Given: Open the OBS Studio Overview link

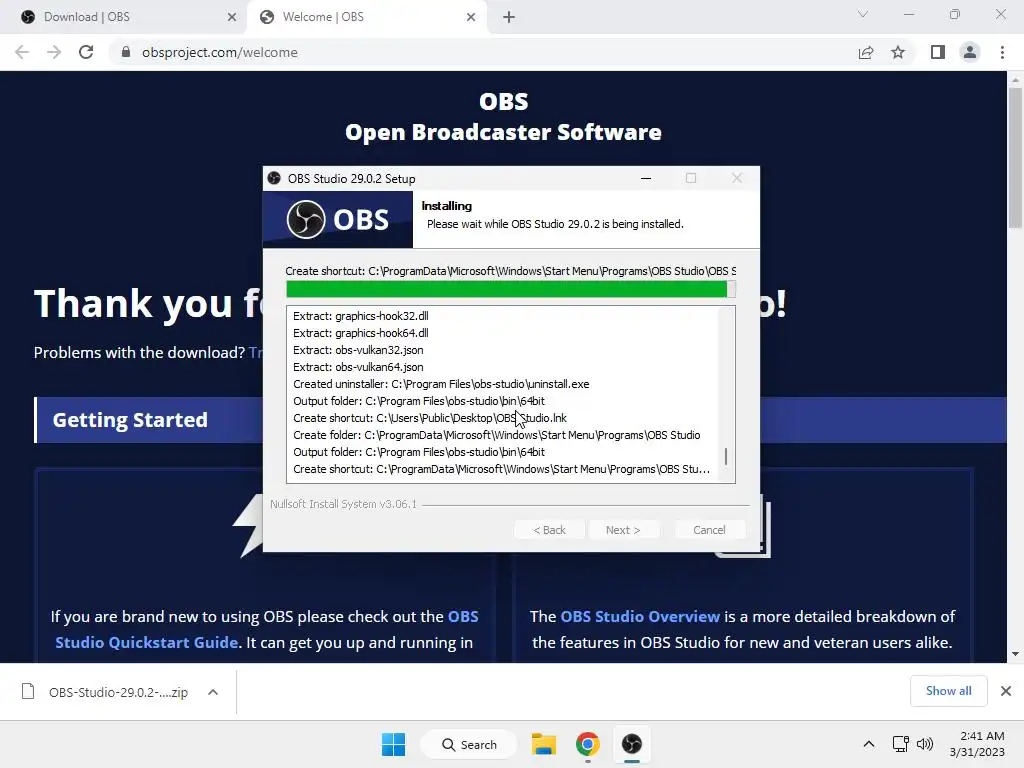Looking at the screenshot, I should pos(640,616).
